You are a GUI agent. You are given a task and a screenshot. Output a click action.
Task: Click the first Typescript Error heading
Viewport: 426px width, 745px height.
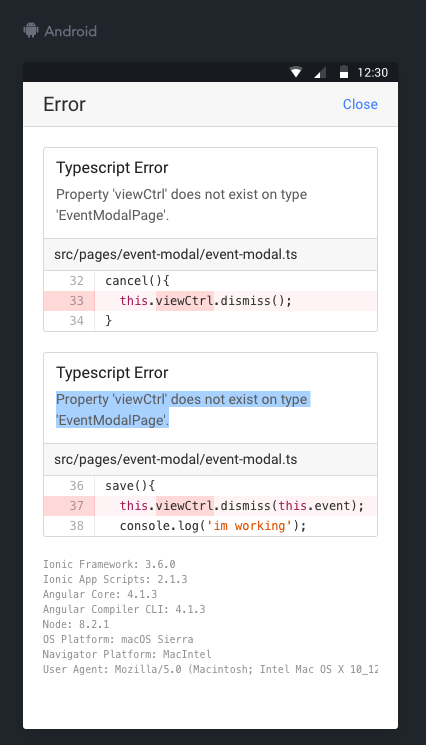[112, 168]
